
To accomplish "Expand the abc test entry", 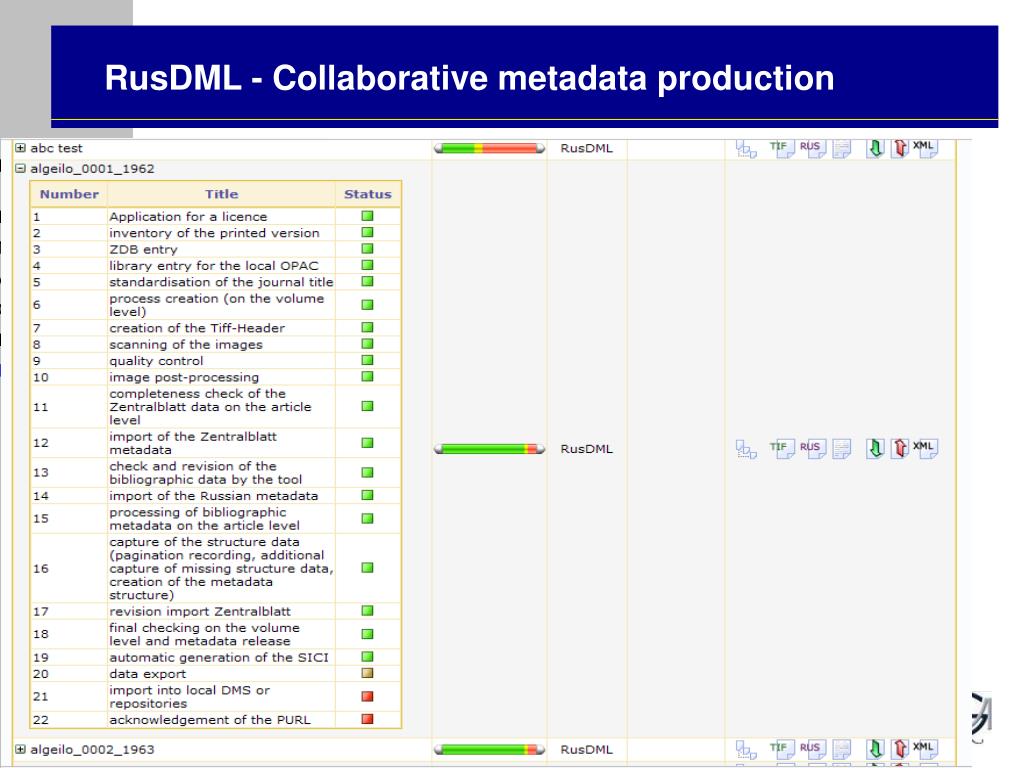I will [x=20, y=148].
